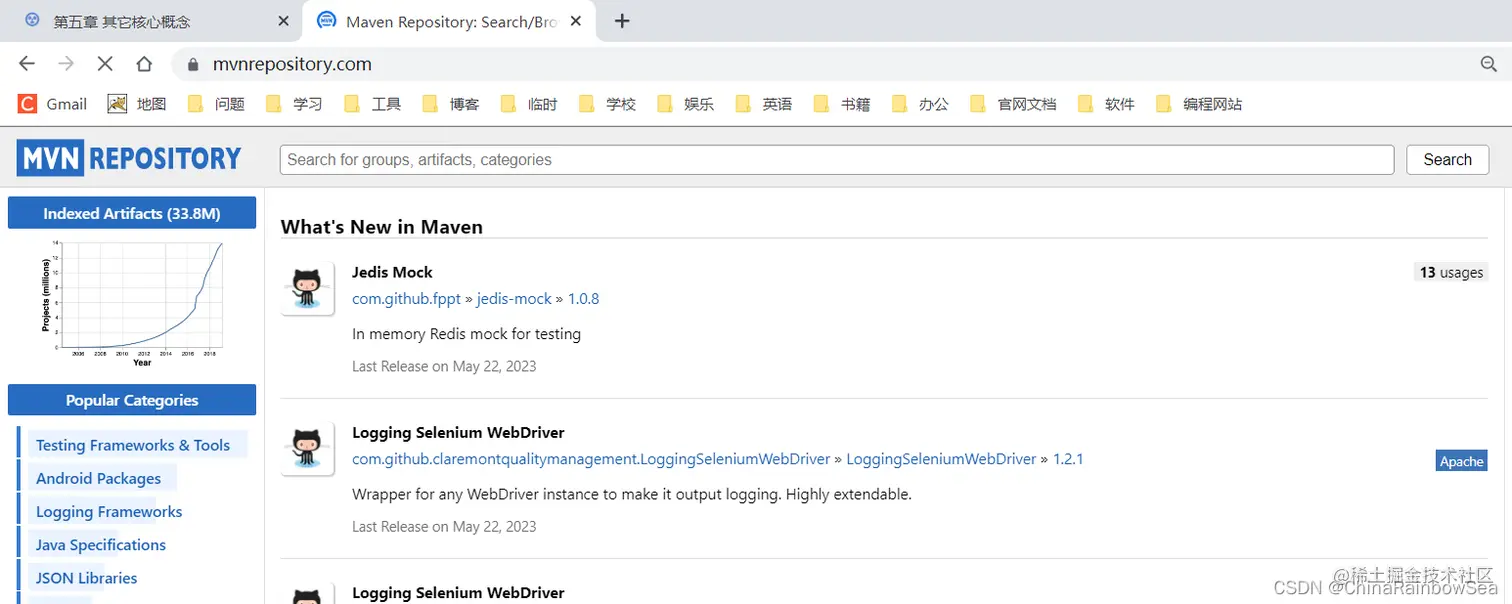Close the 第五章 其它核心概念 tab
The width and height of the screenshot is (1512, 604).
click(283, 21)
